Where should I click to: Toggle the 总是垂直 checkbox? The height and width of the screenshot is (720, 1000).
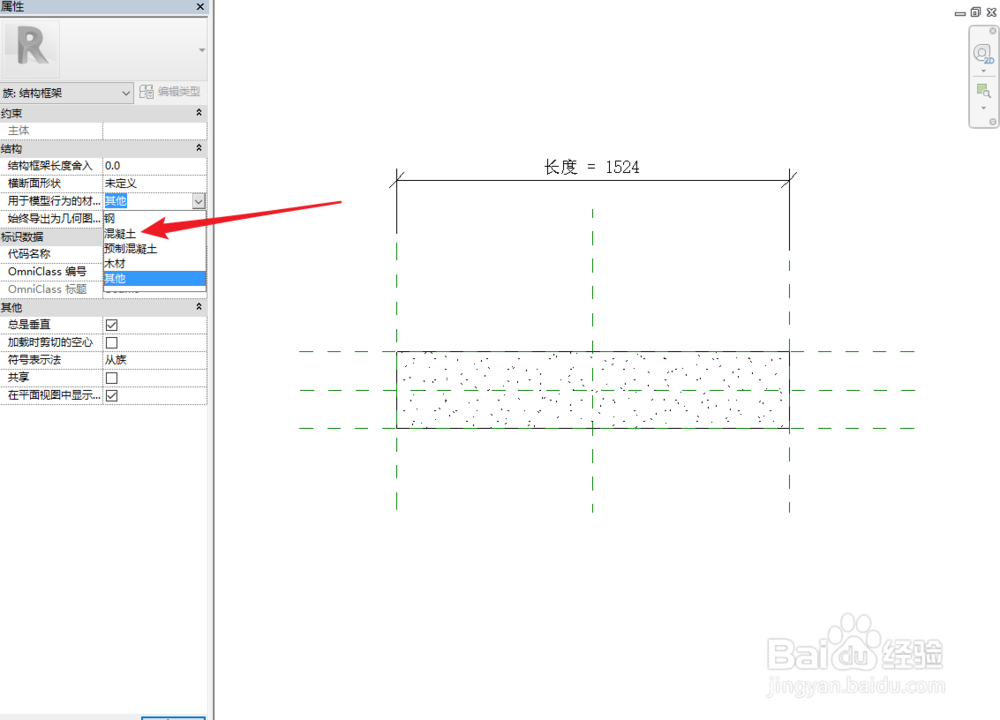(x=112, y=325)
